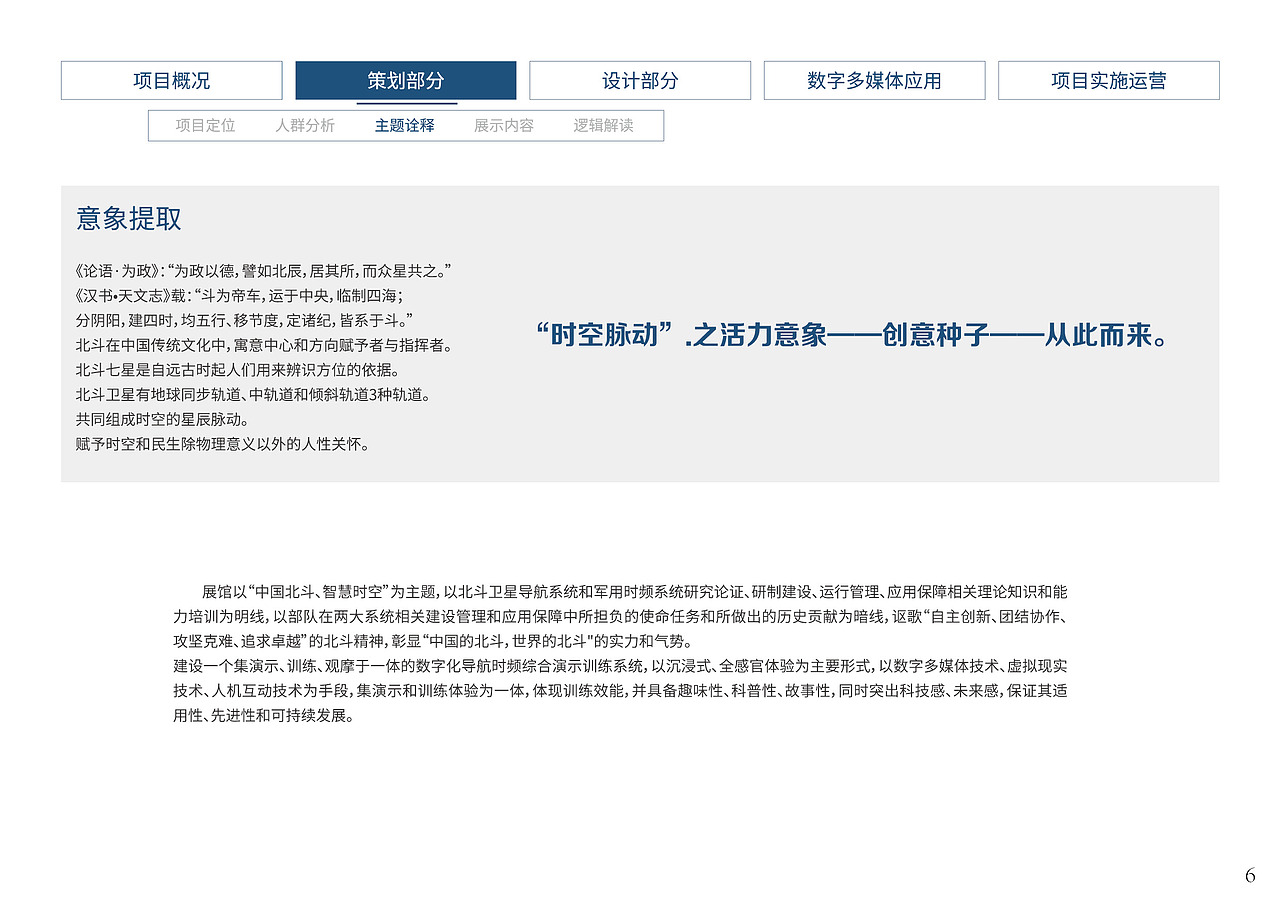Click the line 北斗七星是自远古时起
This screenshot has height=905, width=1280.
237,370
